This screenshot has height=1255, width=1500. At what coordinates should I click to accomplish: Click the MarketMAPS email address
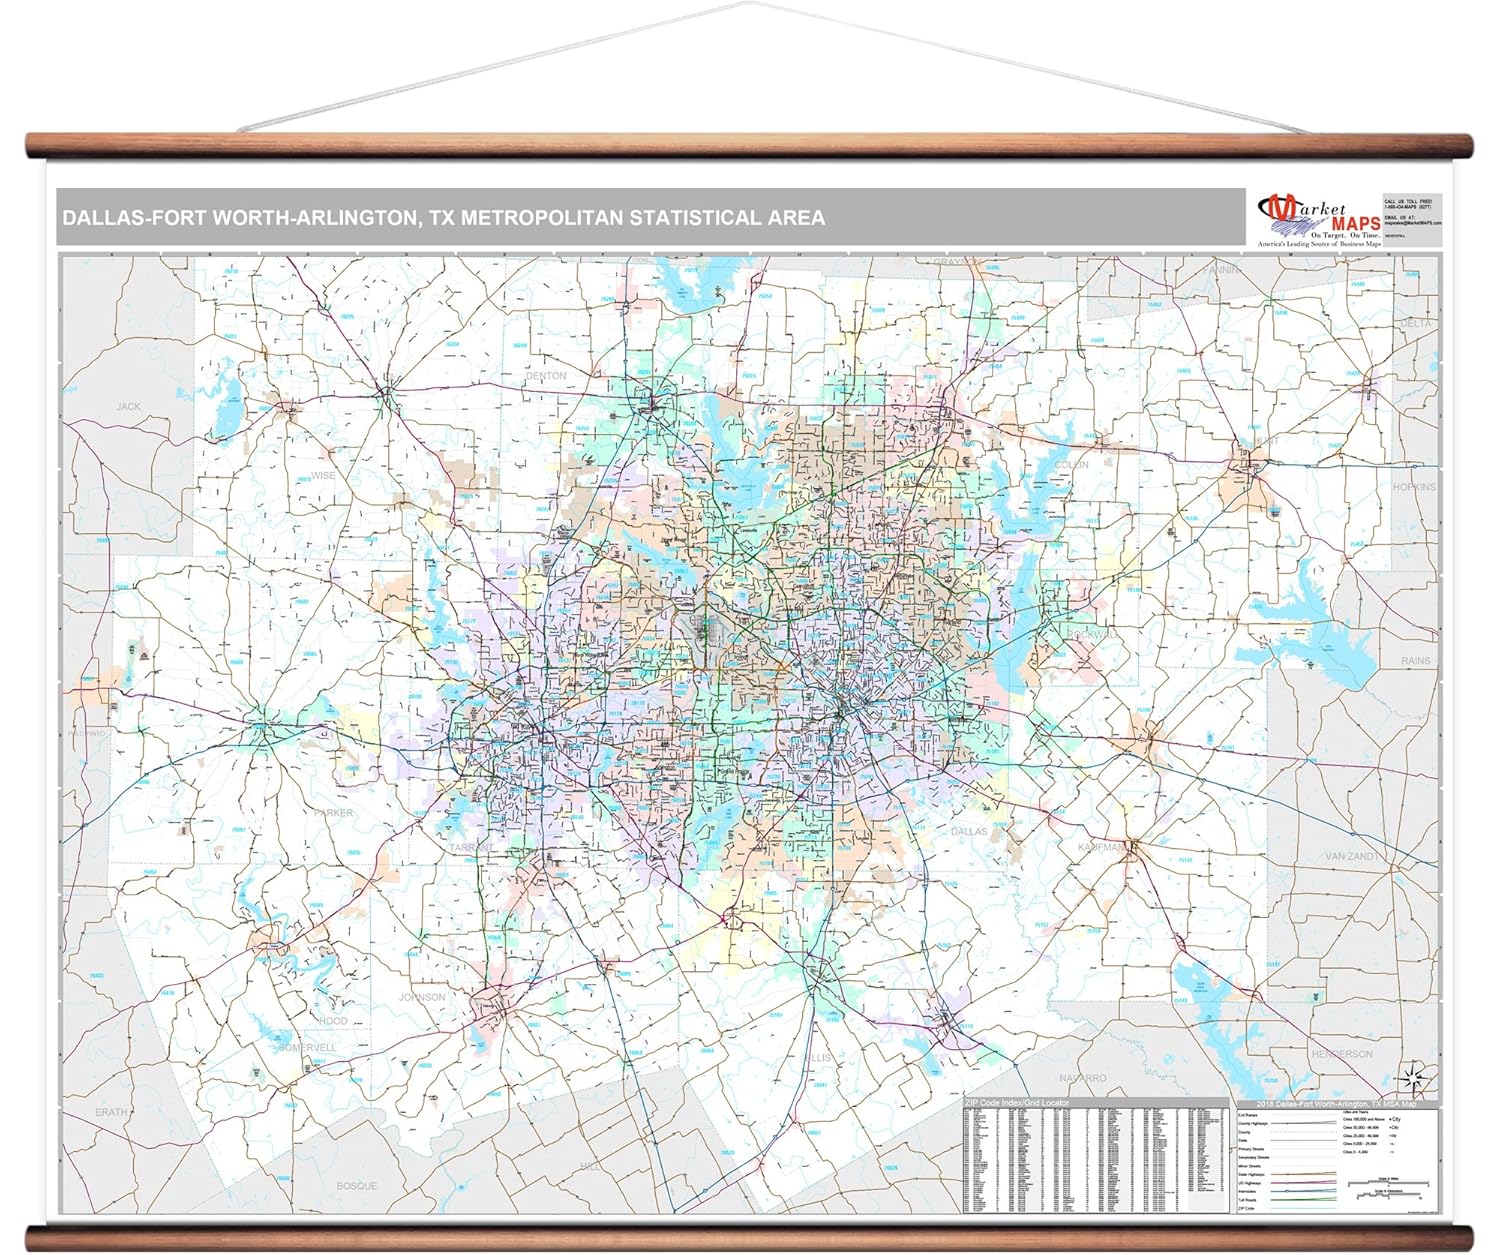tap(1414, 221)
